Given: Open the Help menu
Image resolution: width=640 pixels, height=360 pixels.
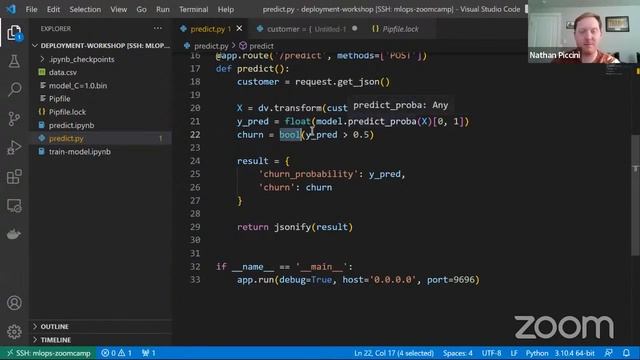Looking at the screenshot, I should point(226,9).
